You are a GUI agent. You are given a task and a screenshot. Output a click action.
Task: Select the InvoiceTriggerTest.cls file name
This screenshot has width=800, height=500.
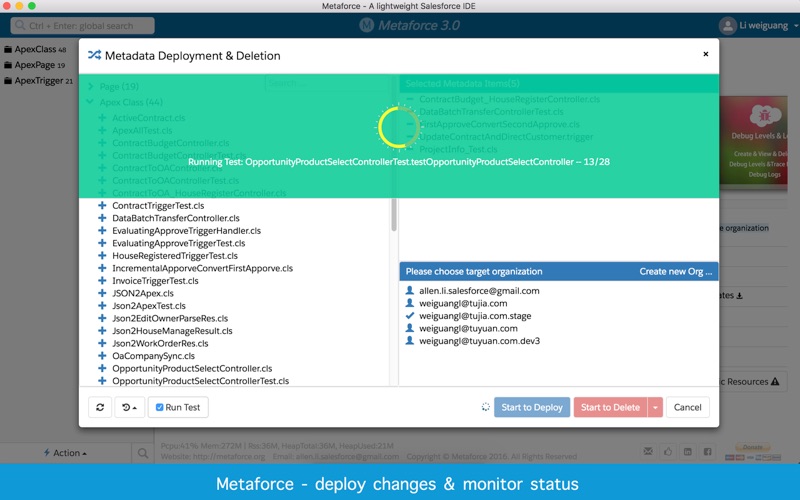coord(155,281)
